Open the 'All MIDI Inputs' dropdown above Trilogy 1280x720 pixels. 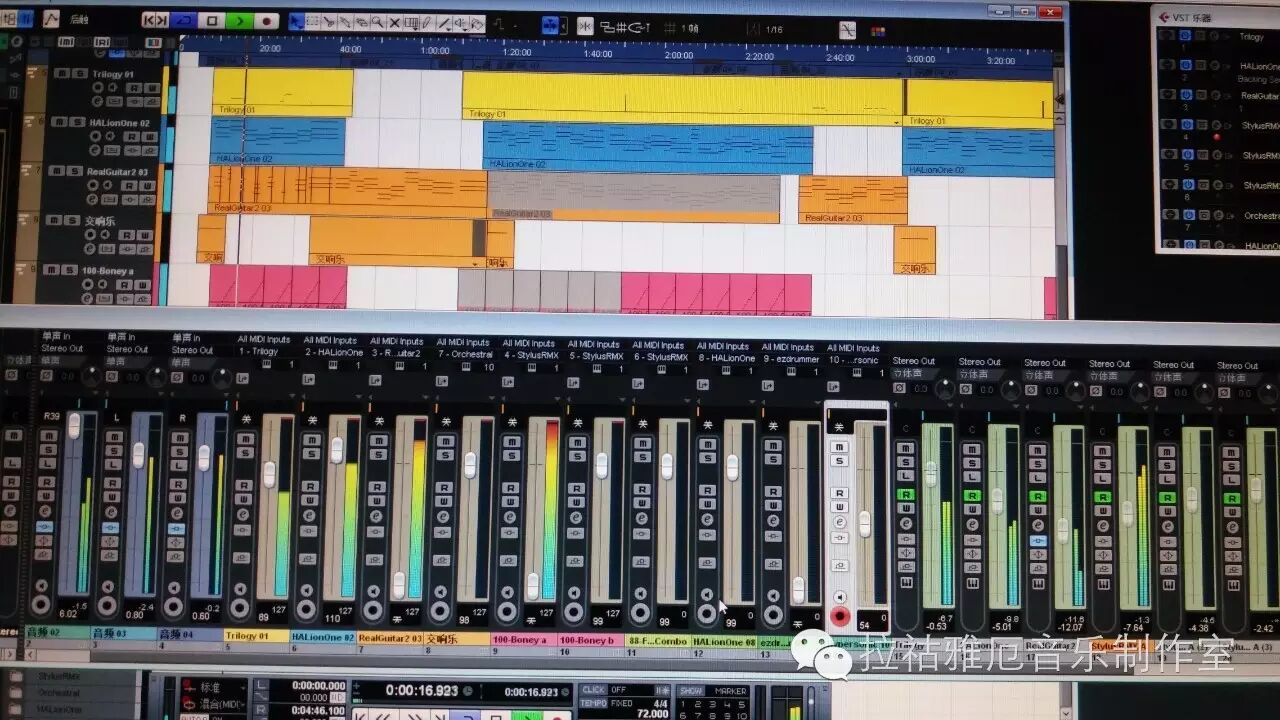(264, 339)
